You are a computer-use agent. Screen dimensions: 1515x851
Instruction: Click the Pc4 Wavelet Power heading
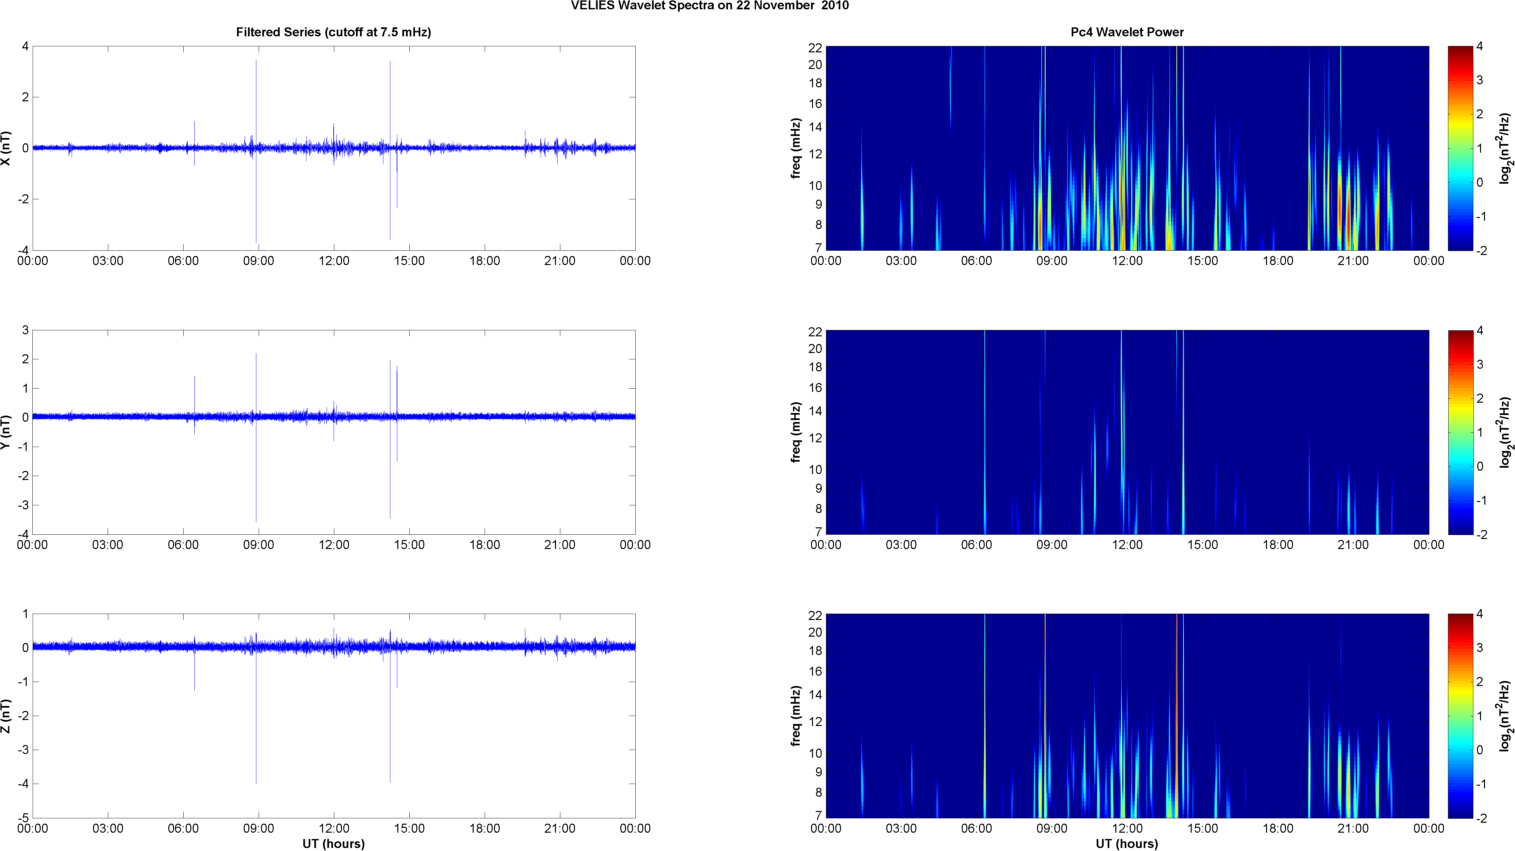pos(1126,32)
